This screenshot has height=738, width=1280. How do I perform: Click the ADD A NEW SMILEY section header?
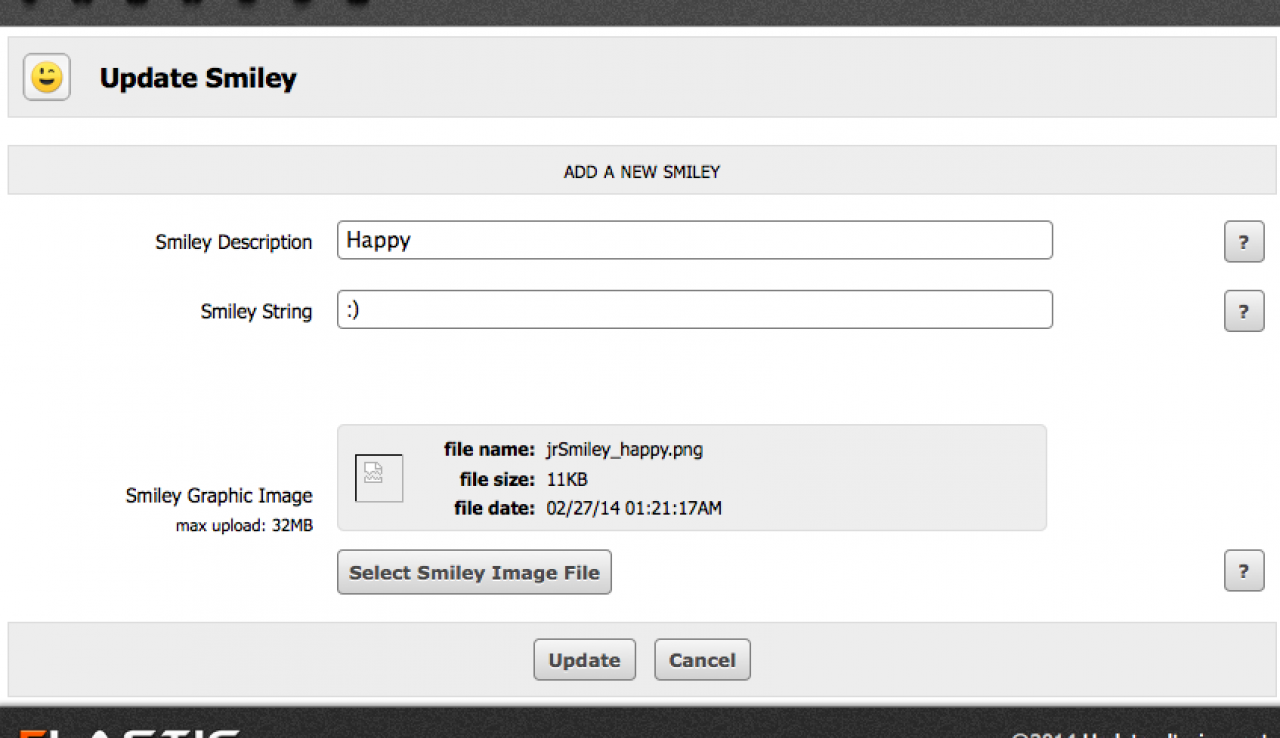[x=641, y=172]
